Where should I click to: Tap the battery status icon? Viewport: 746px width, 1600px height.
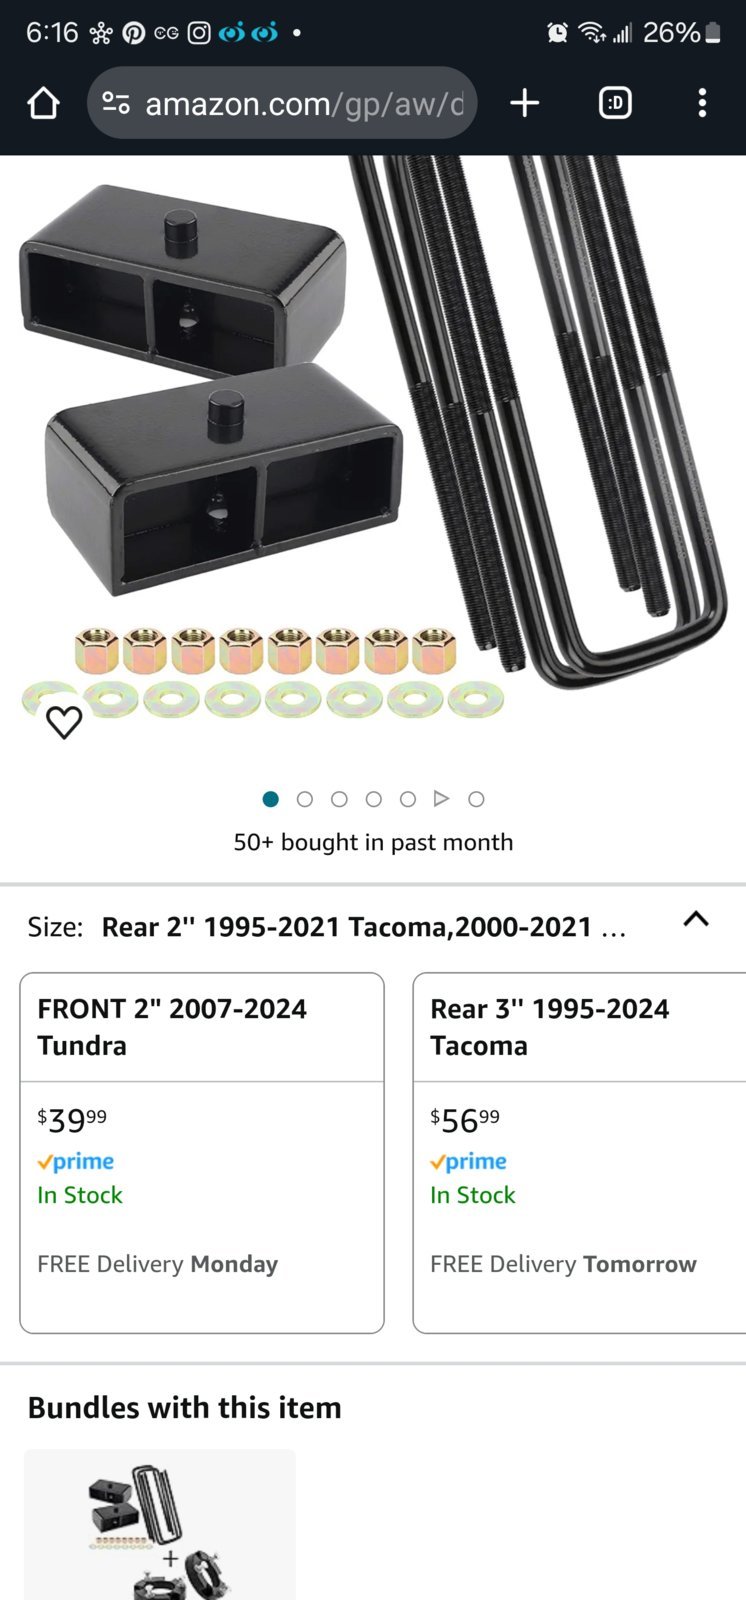tap(713, 33)
